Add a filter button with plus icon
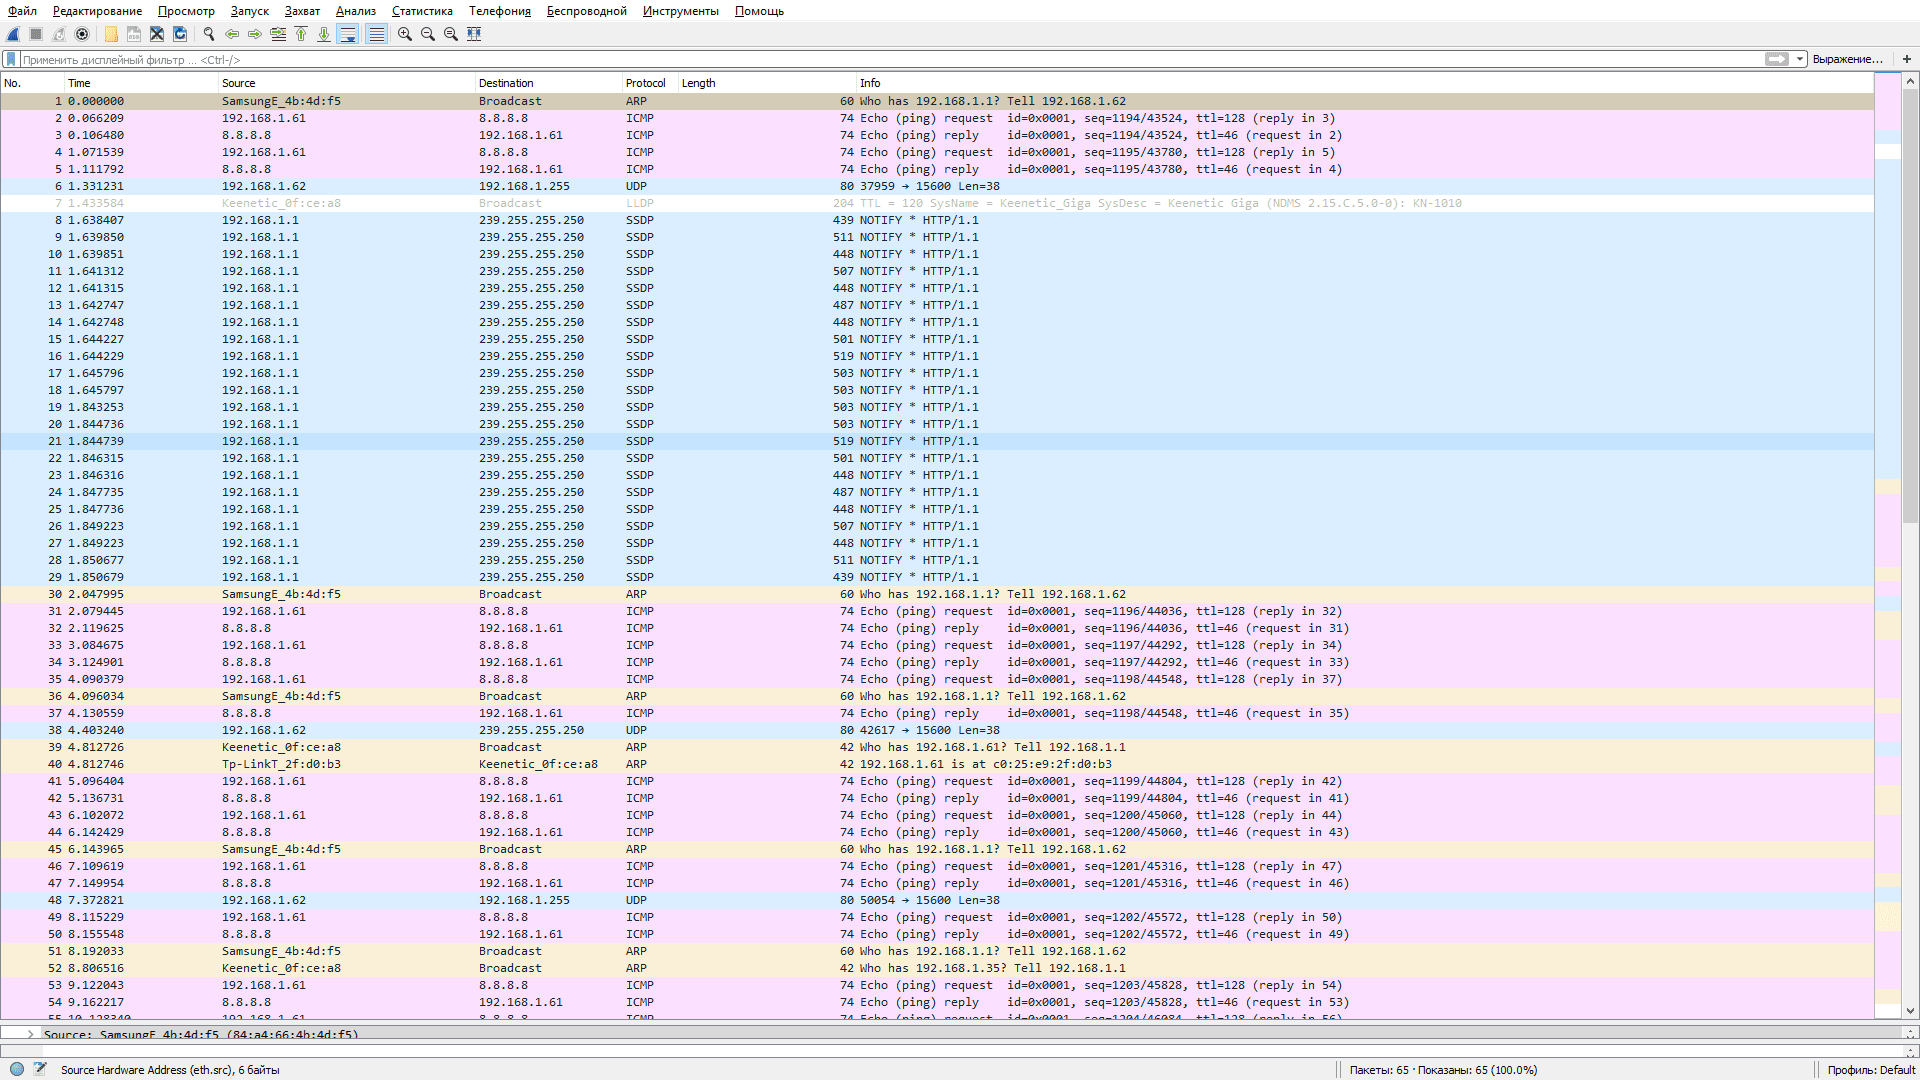The height and width of the screenshot is (1080, 1920). (x=1907, y=59)
